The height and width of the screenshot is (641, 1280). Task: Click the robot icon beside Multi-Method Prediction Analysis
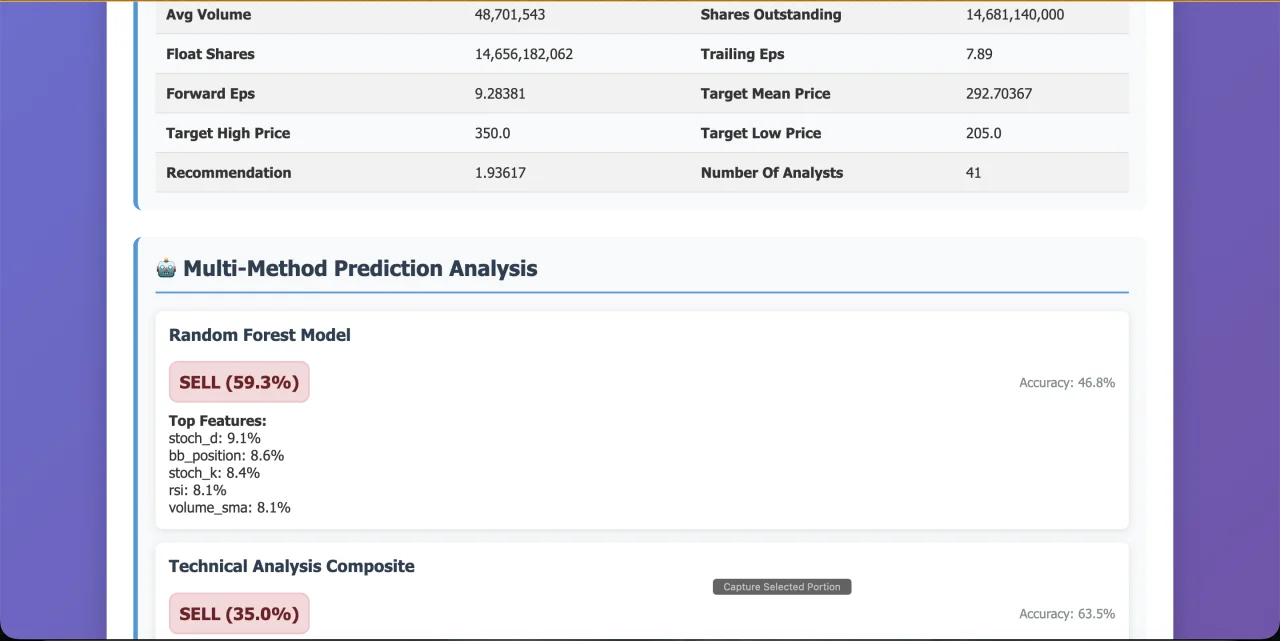(166, 268)
